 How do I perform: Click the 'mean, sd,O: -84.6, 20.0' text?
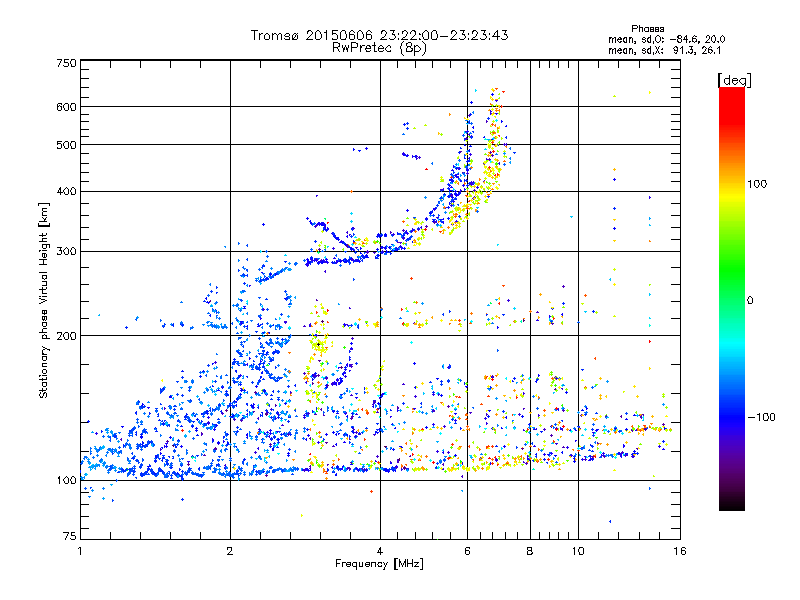pos(666,40)
